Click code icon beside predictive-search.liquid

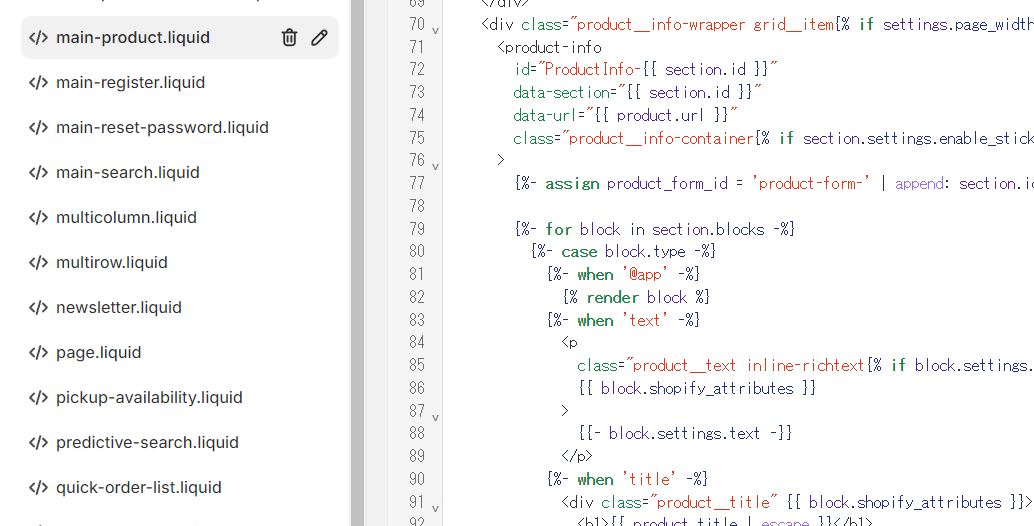pos(38,442)
